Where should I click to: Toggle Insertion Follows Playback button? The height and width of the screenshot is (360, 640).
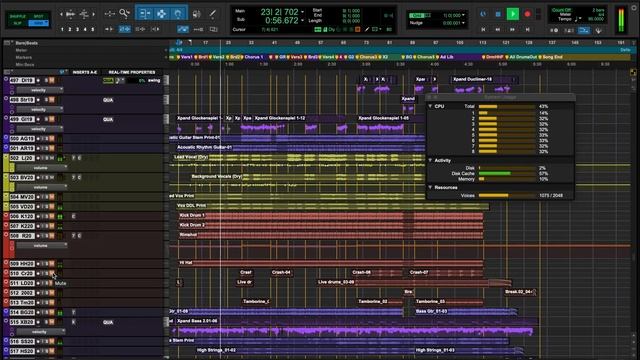point(155,29)
